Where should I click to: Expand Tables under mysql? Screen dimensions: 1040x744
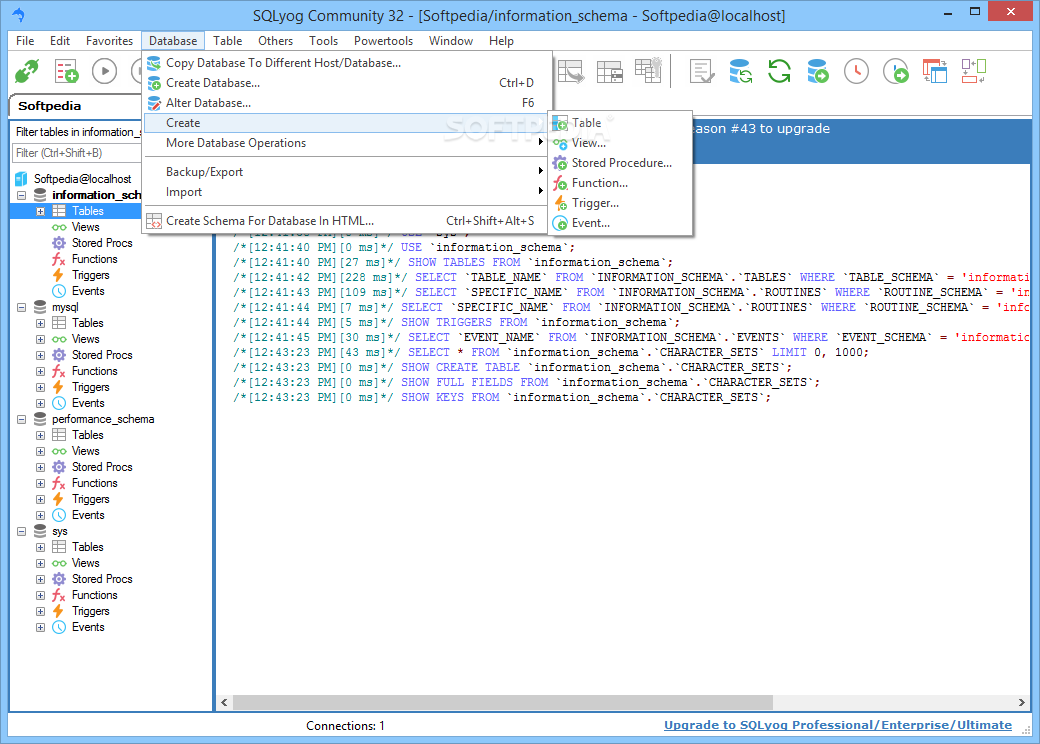click(40, 324)
